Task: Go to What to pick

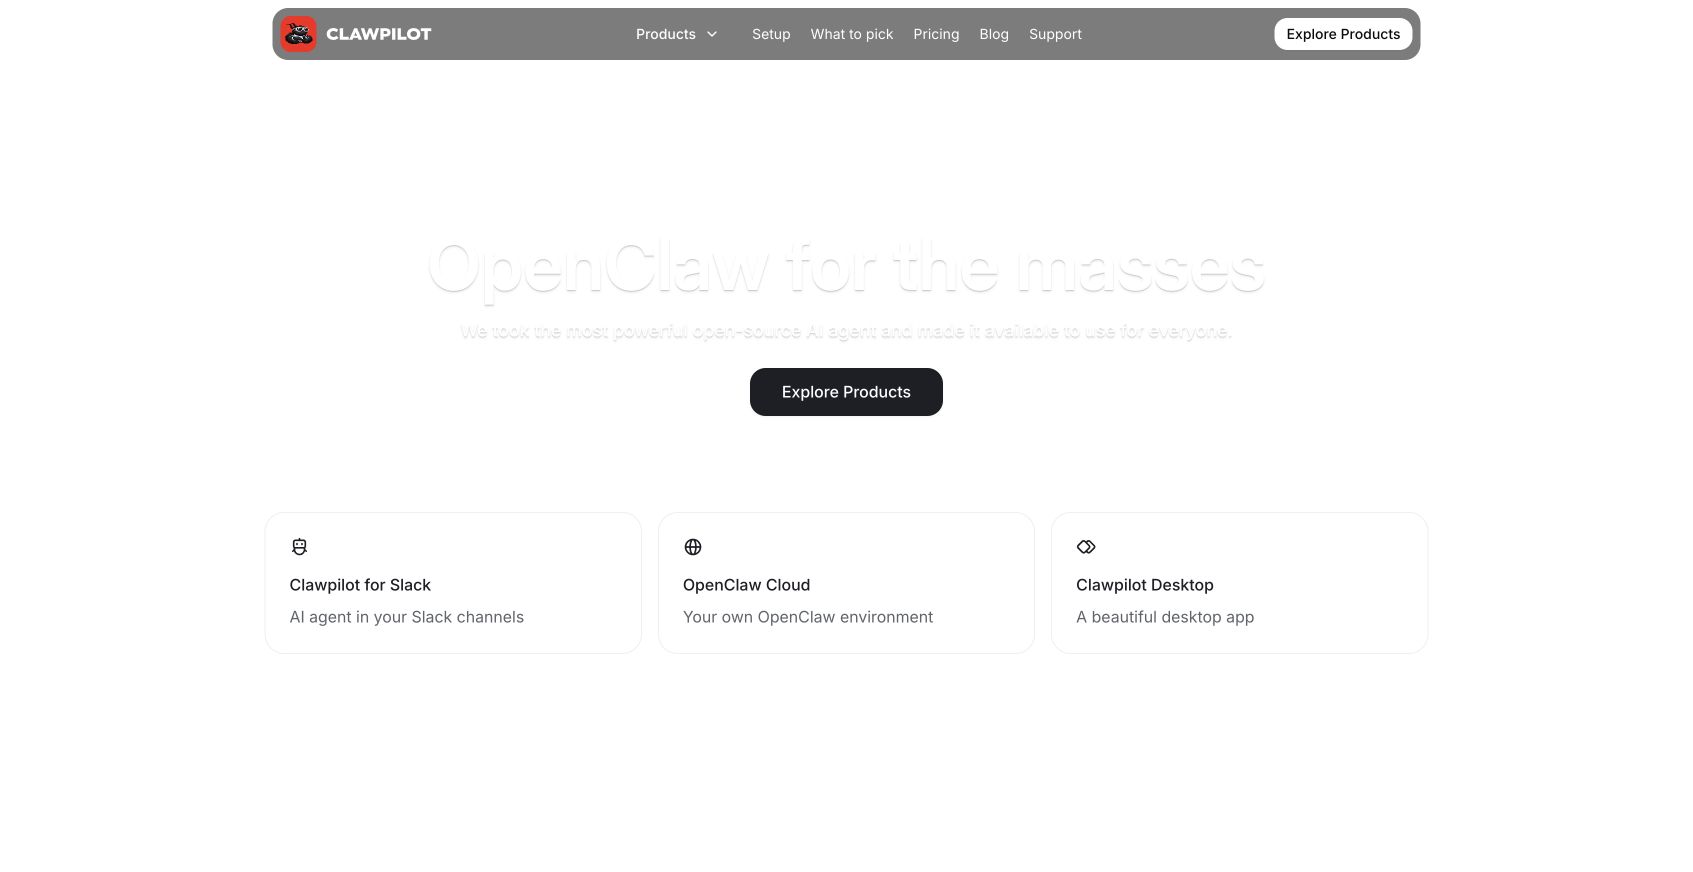Action: [x=852, y=34]
